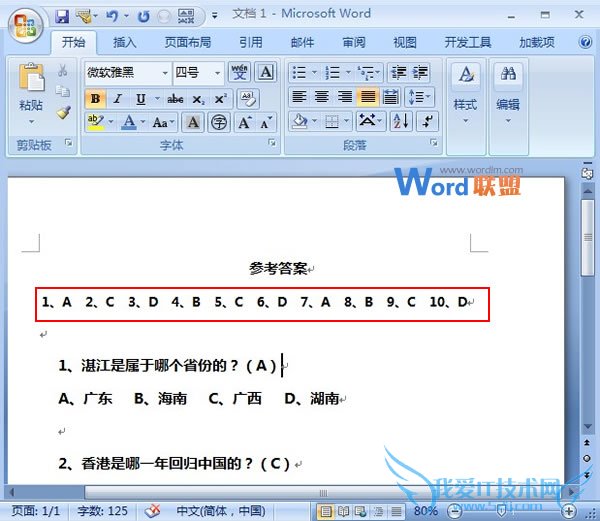This screenshot has width=600, height=521.
Task: Apply the font color swatch
Action: (129, 122)
